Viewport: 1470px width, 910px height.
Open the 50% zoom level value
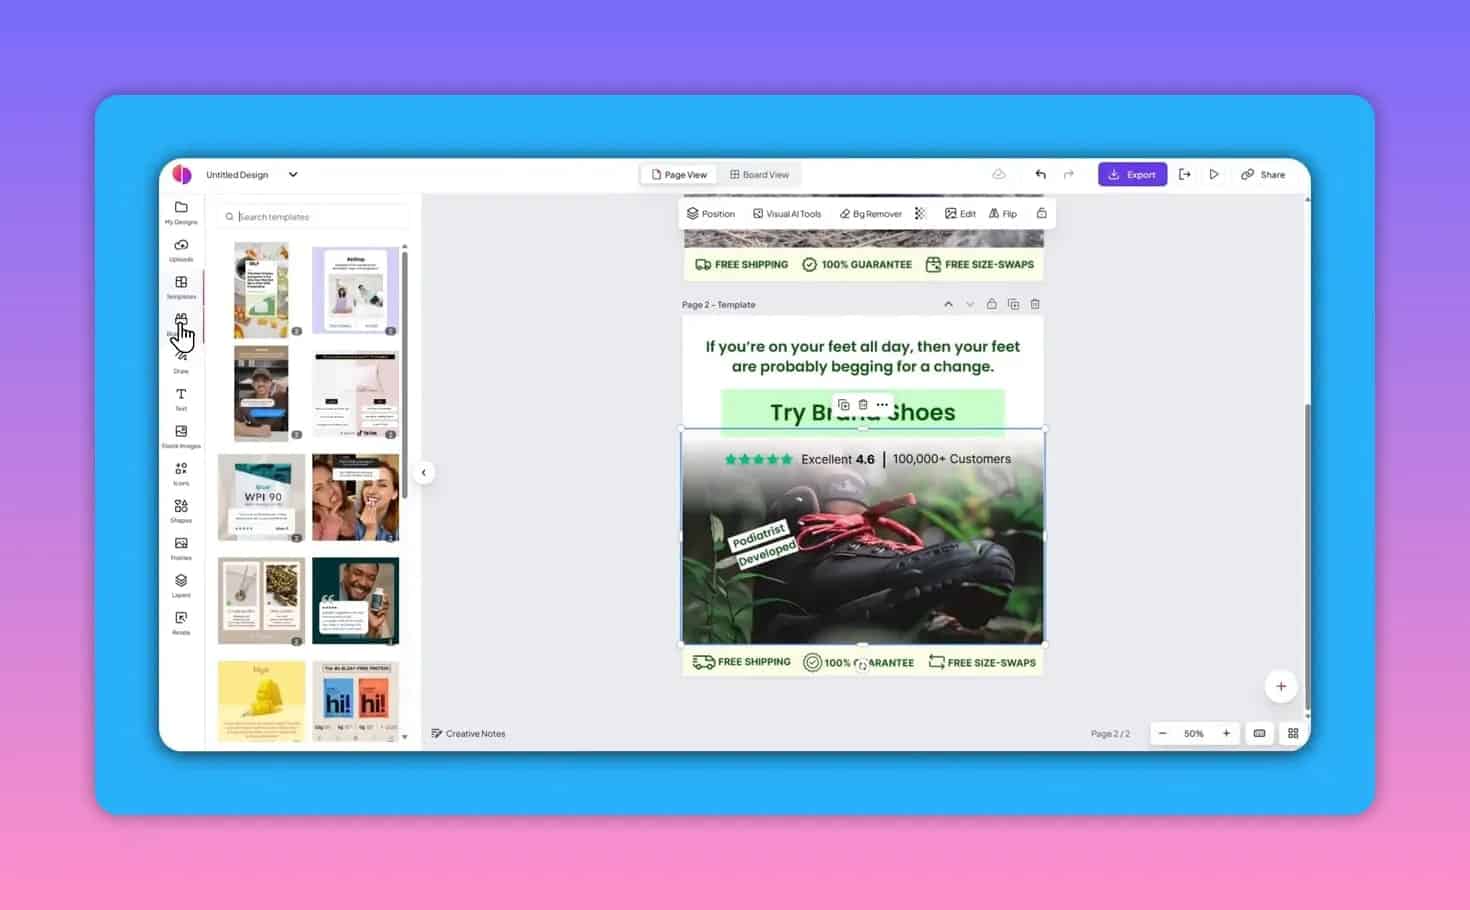point(1194,733)
